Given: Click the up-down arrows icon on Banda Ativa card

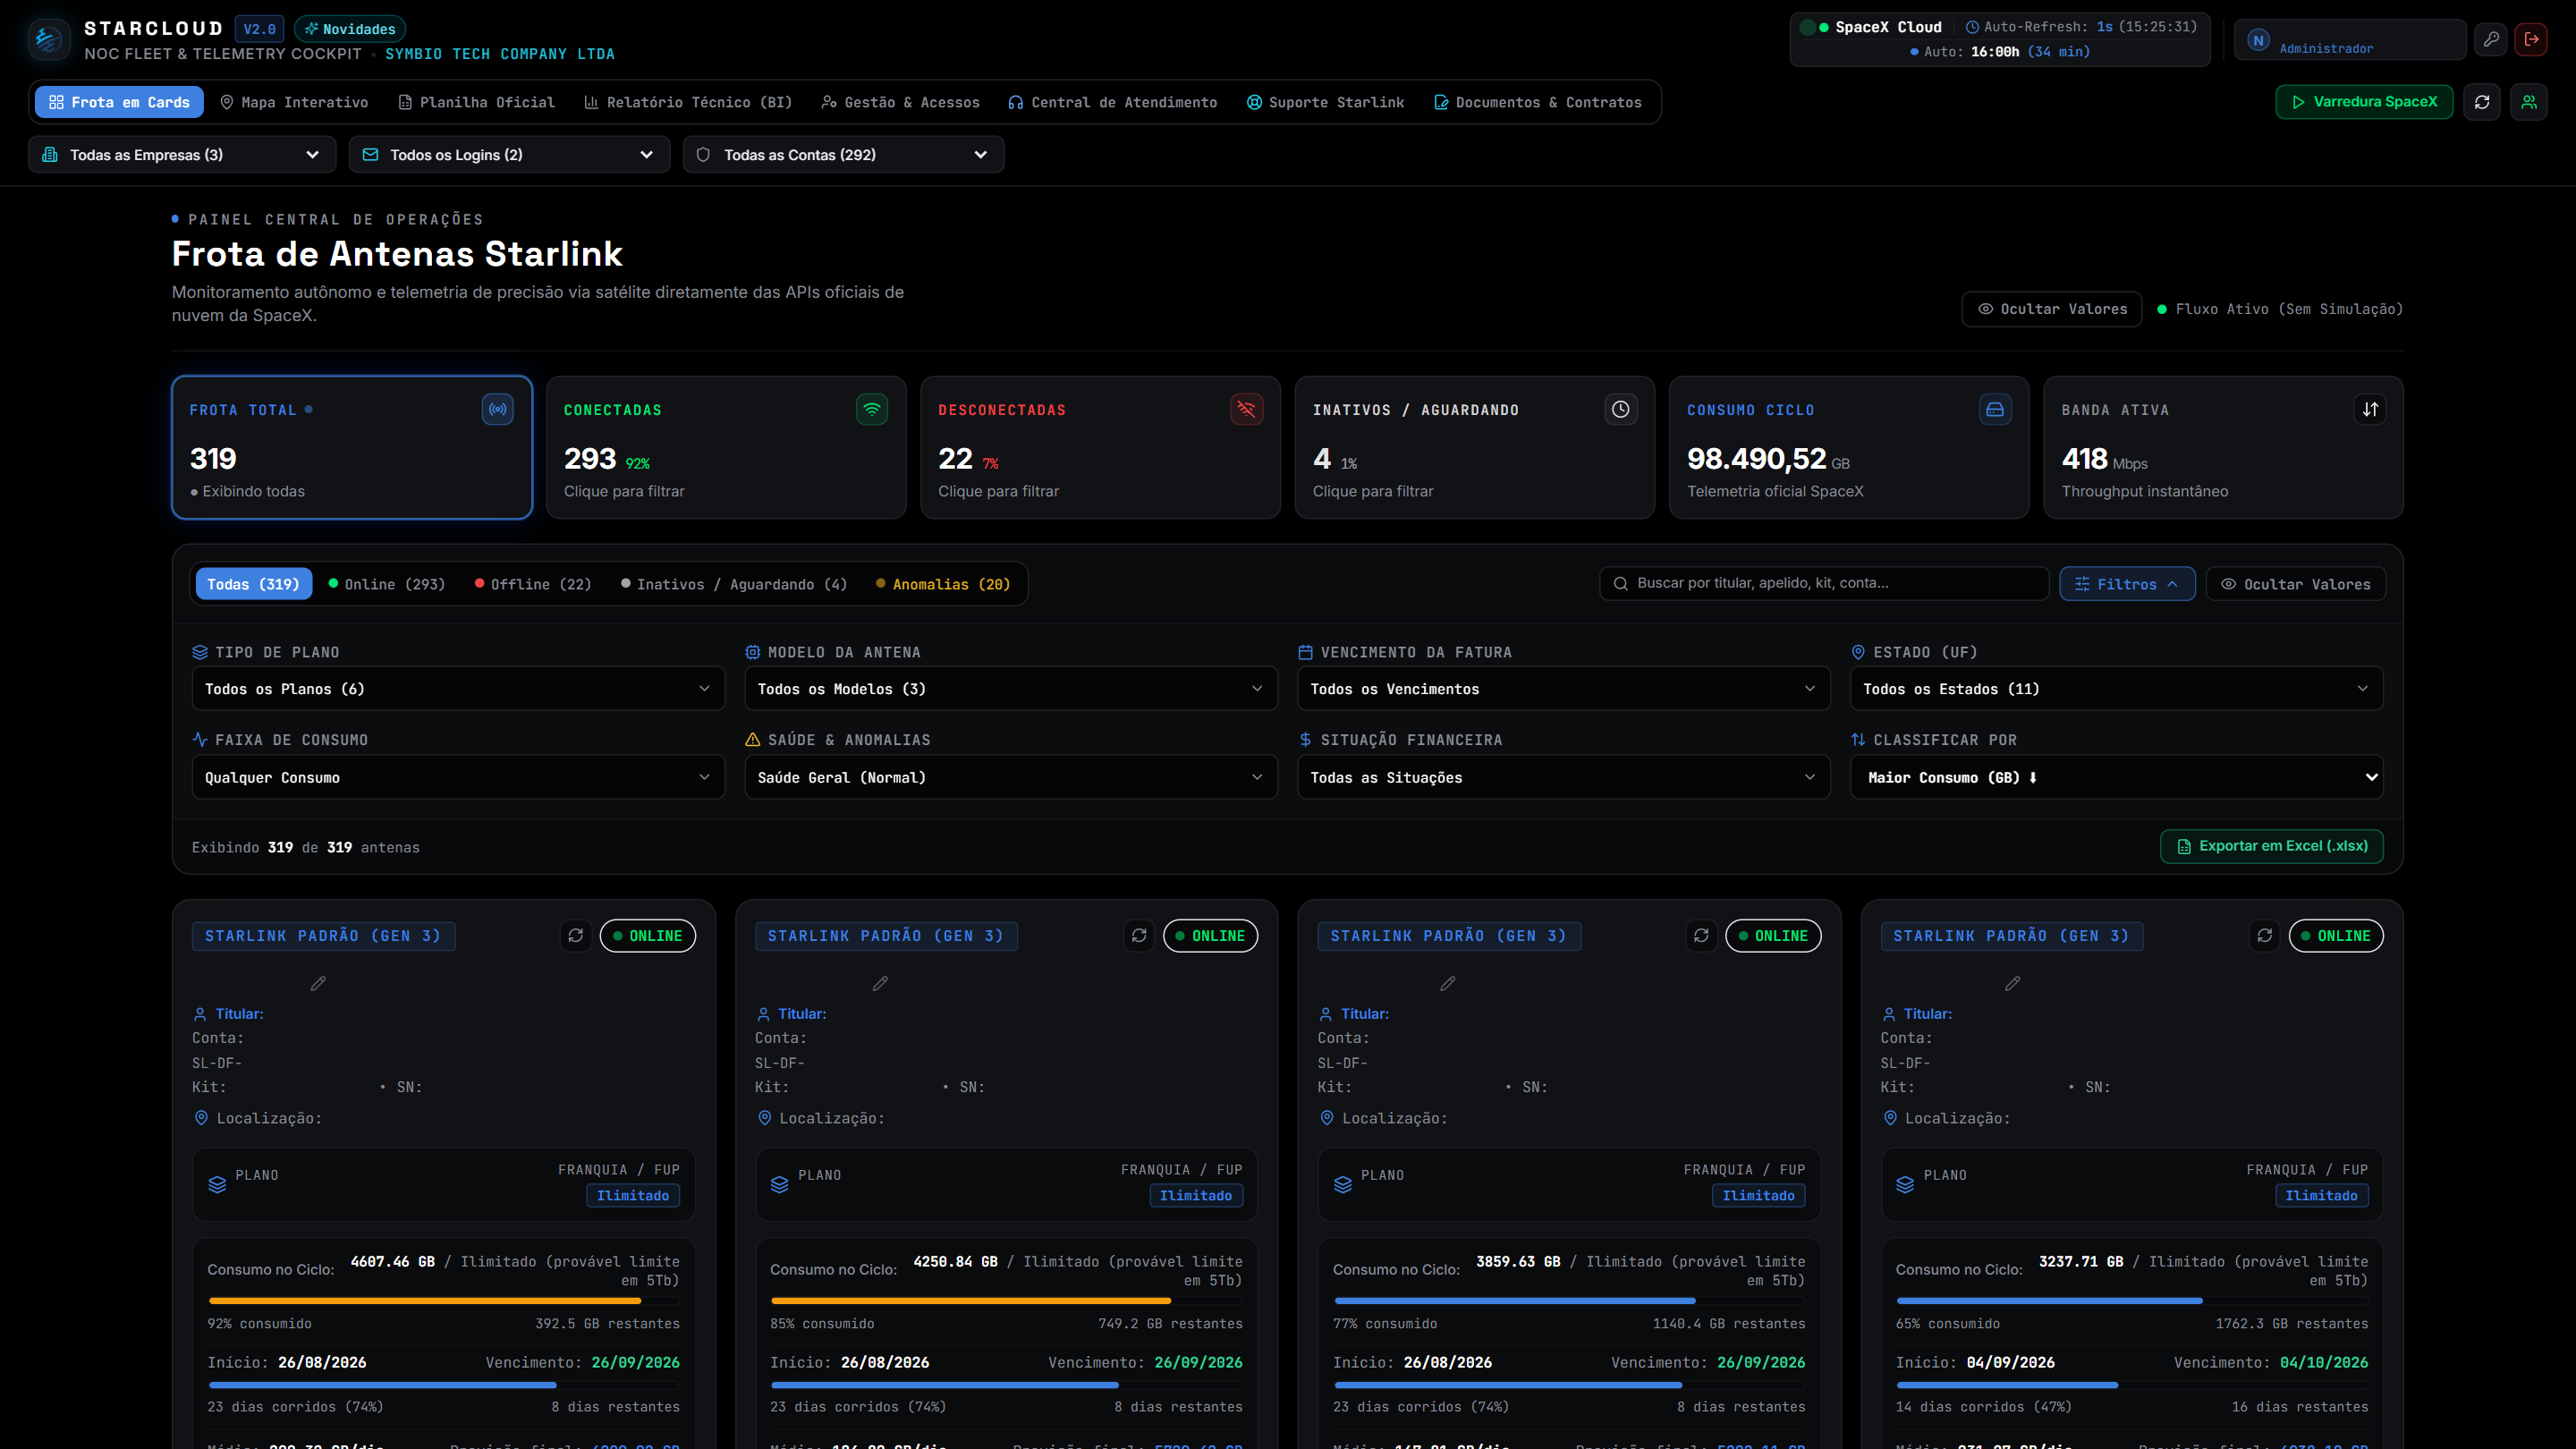Looking at the screenshot, I should point(2370,409).
